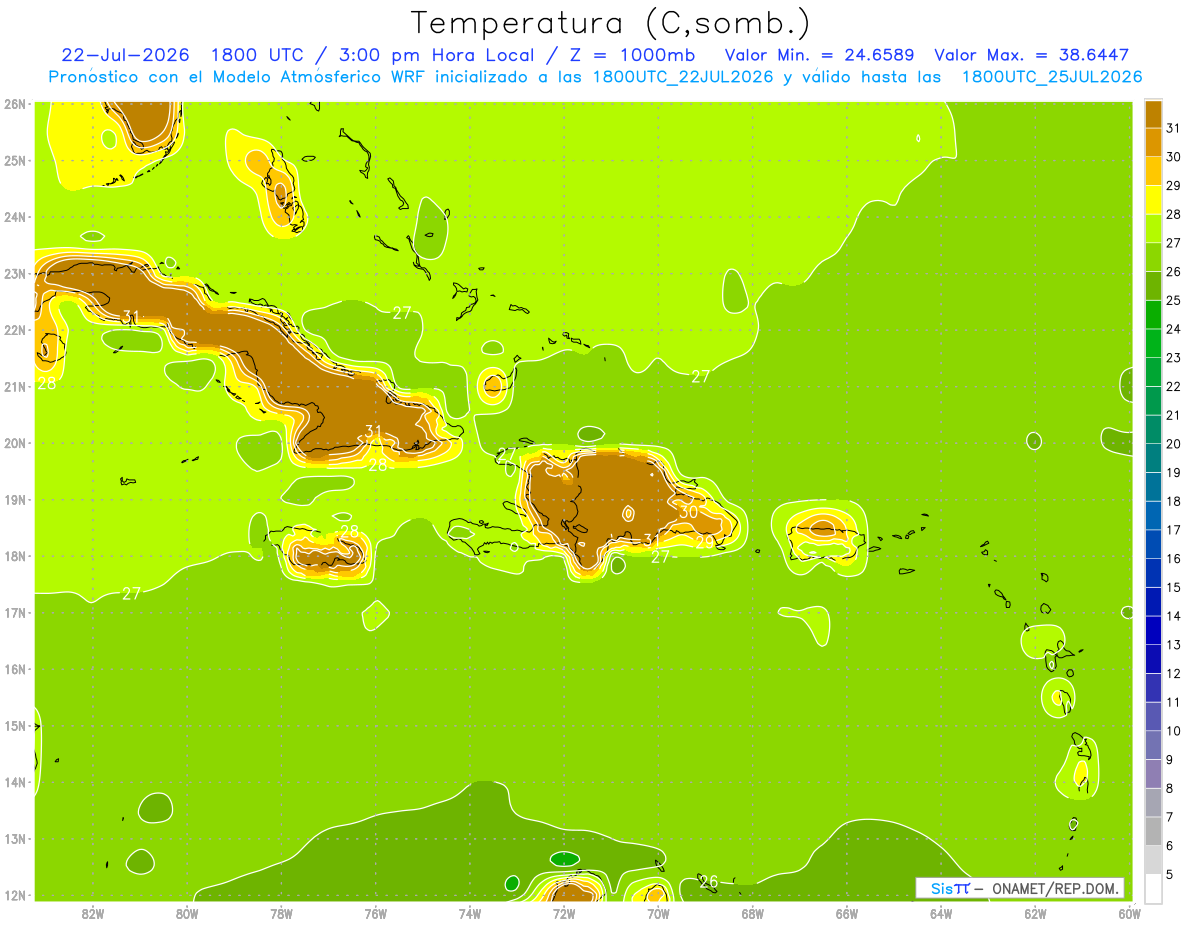Click the 66W longitude axis label
The image size is (1200, 927).
pyautogui.click(x=847, y=913)
